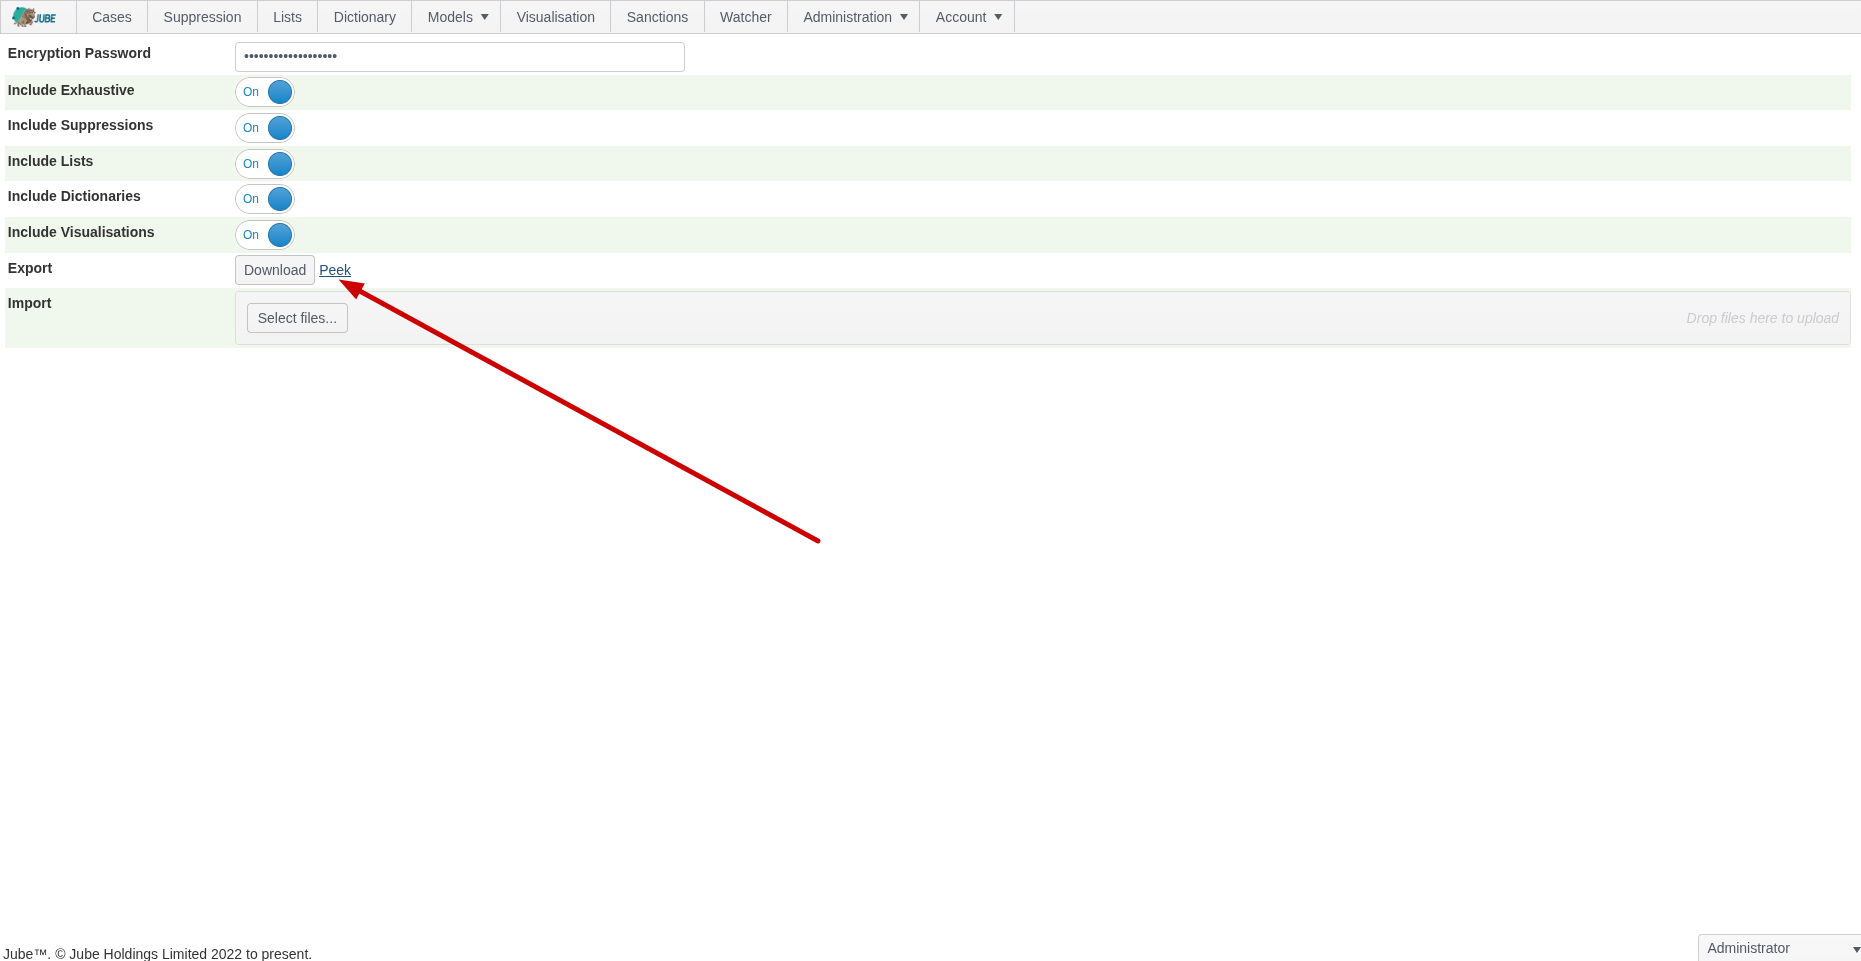Click the Peek link
This screenshot has height=961, width=1861.
335,270
